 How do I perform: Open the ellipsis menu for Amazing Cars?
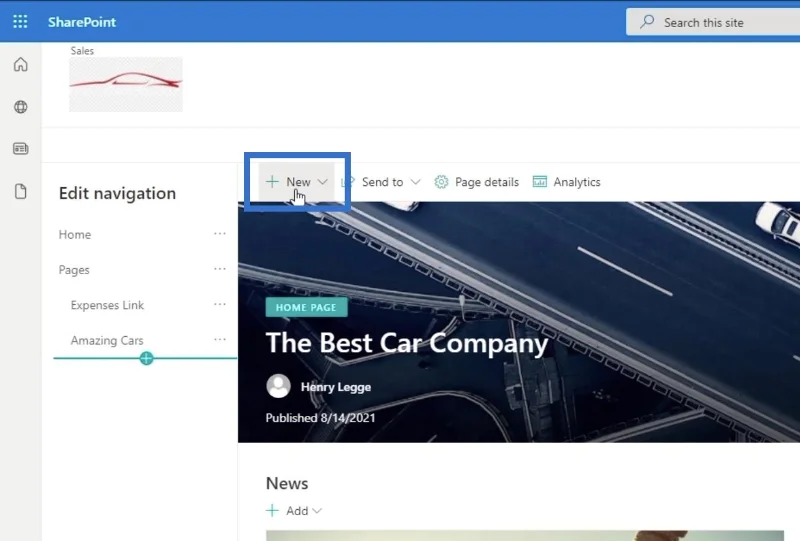point(220,339)
